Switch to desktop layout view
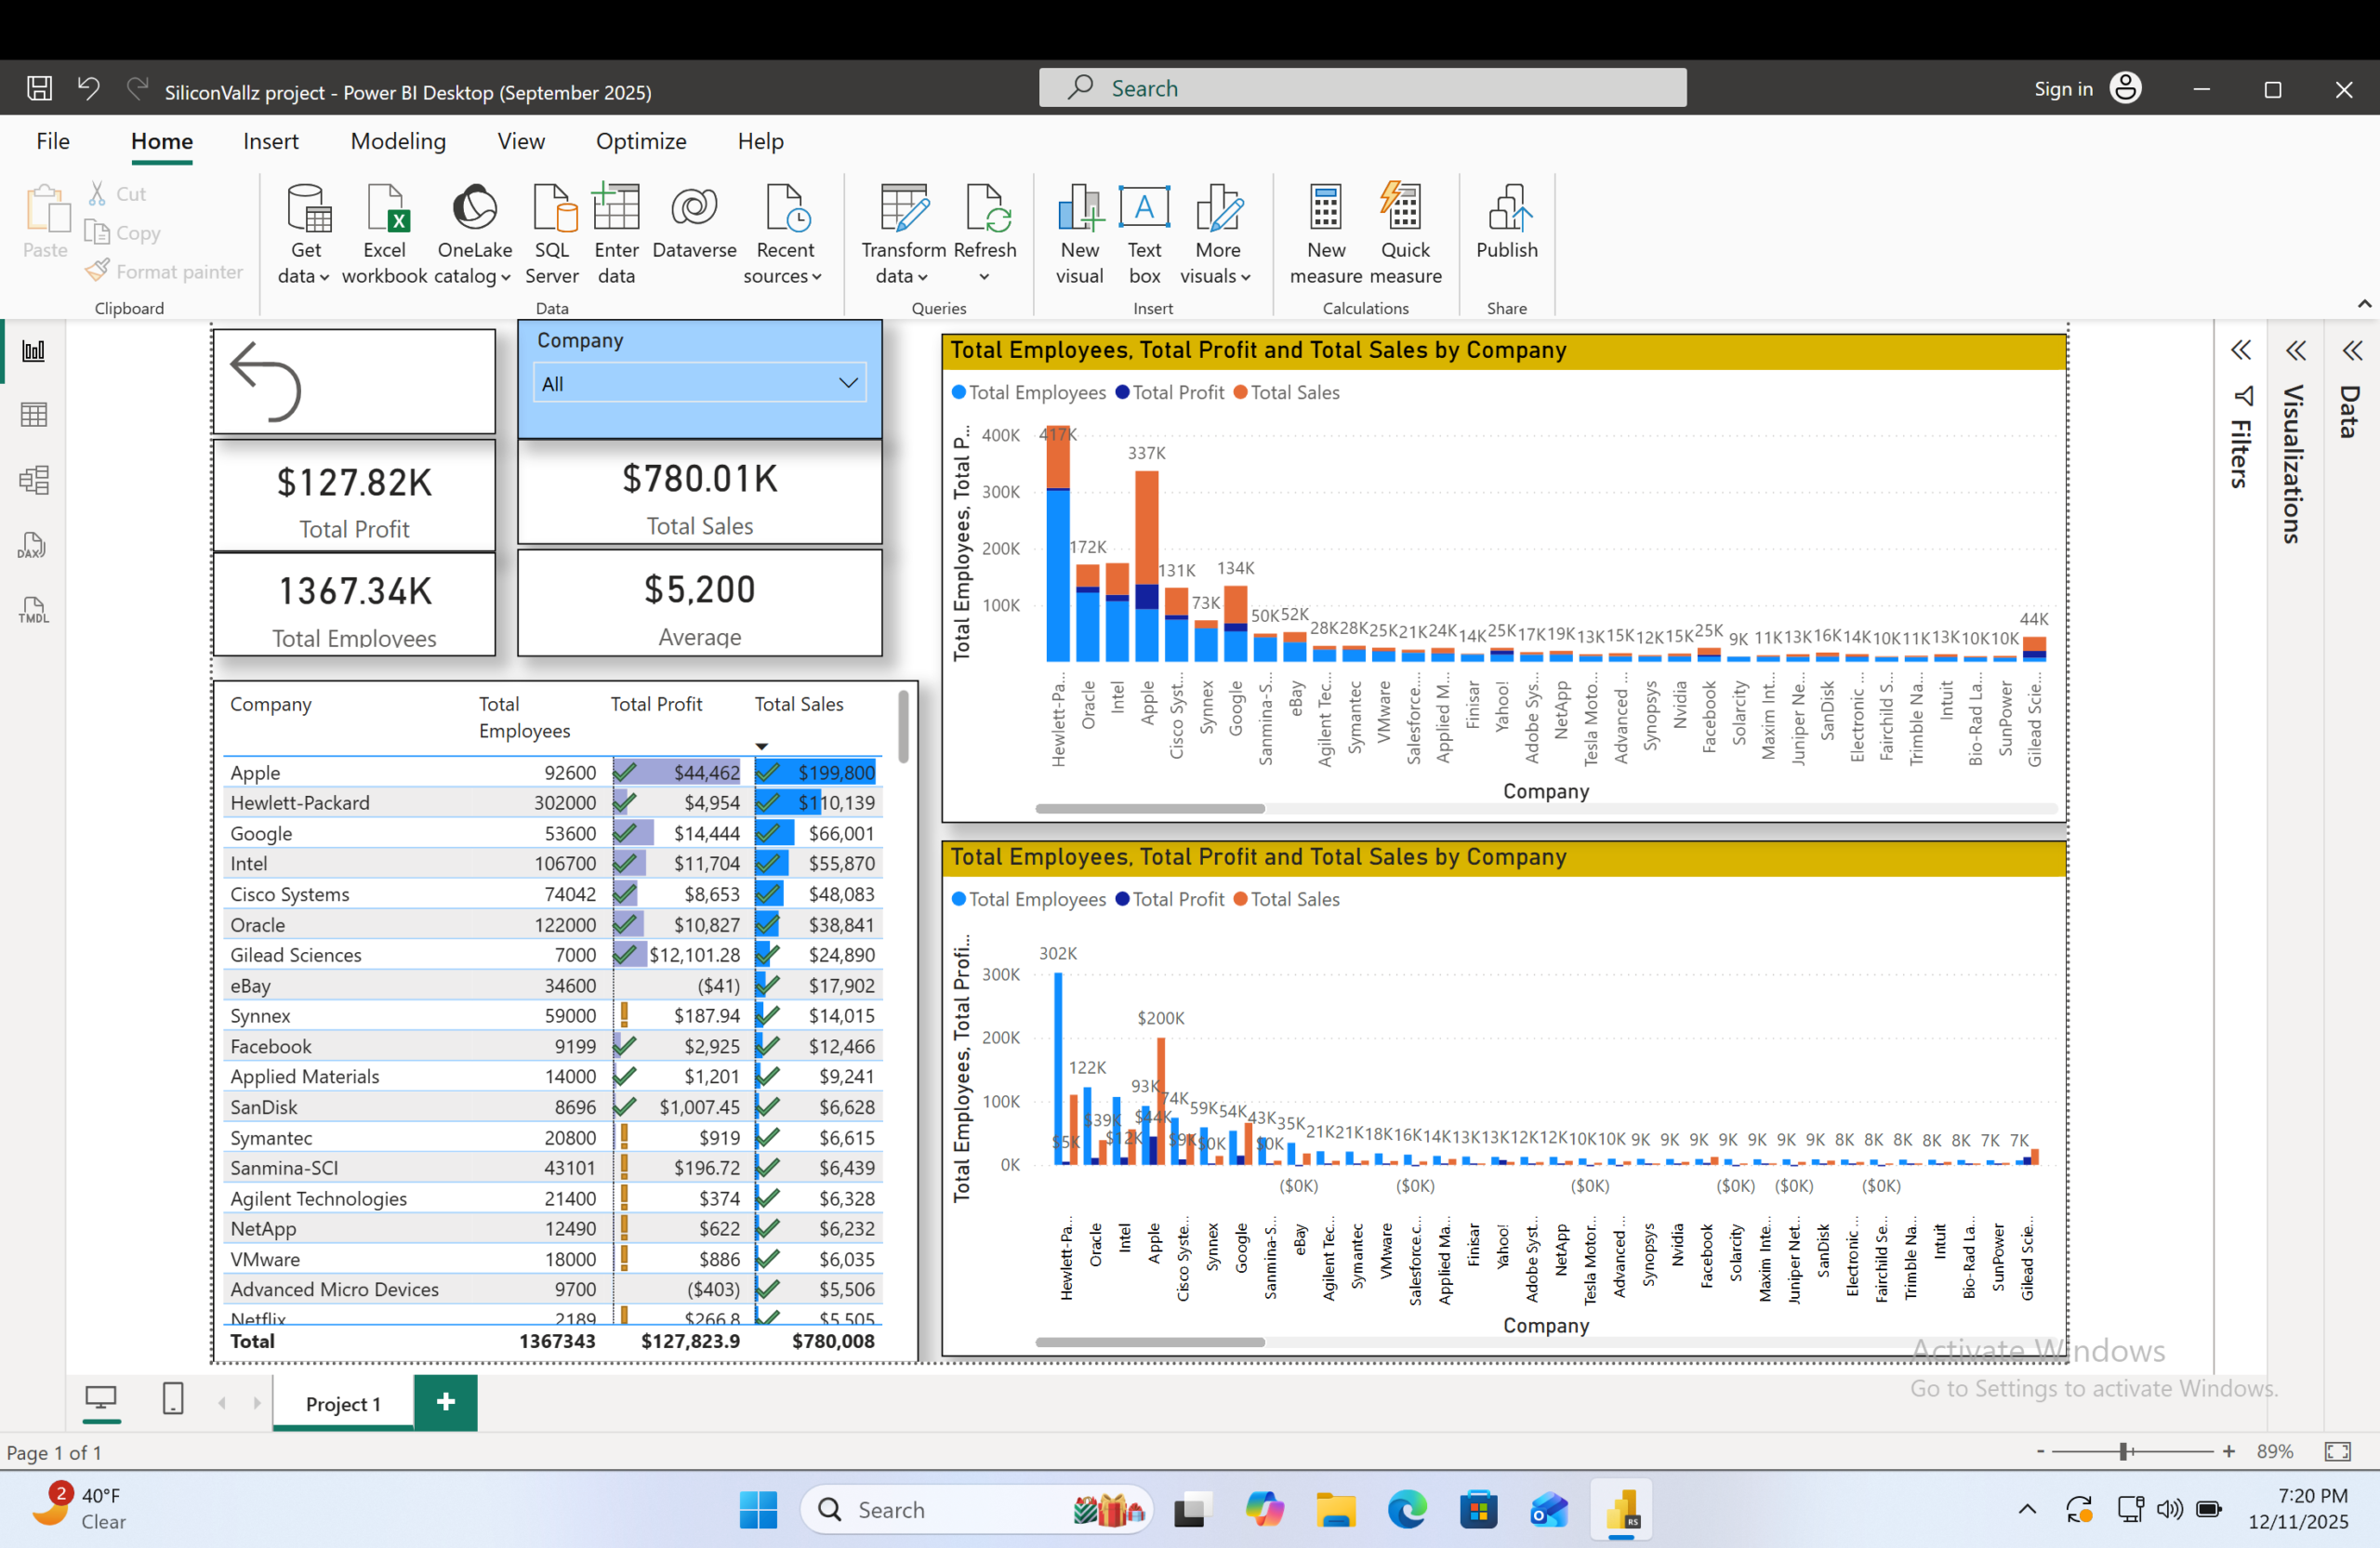This screenshot has width=2380, height=1548. (x=101, y=1399)
